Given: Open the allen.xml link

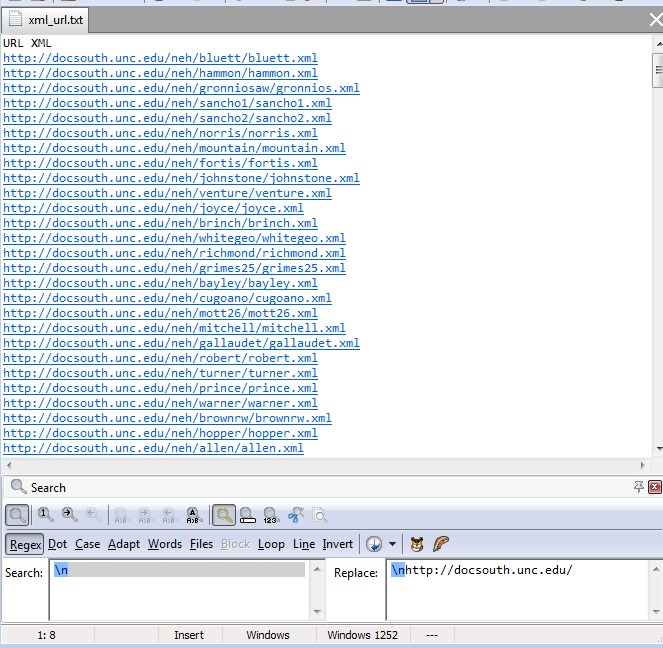Looking at the screenshot, I should [153, 448].
